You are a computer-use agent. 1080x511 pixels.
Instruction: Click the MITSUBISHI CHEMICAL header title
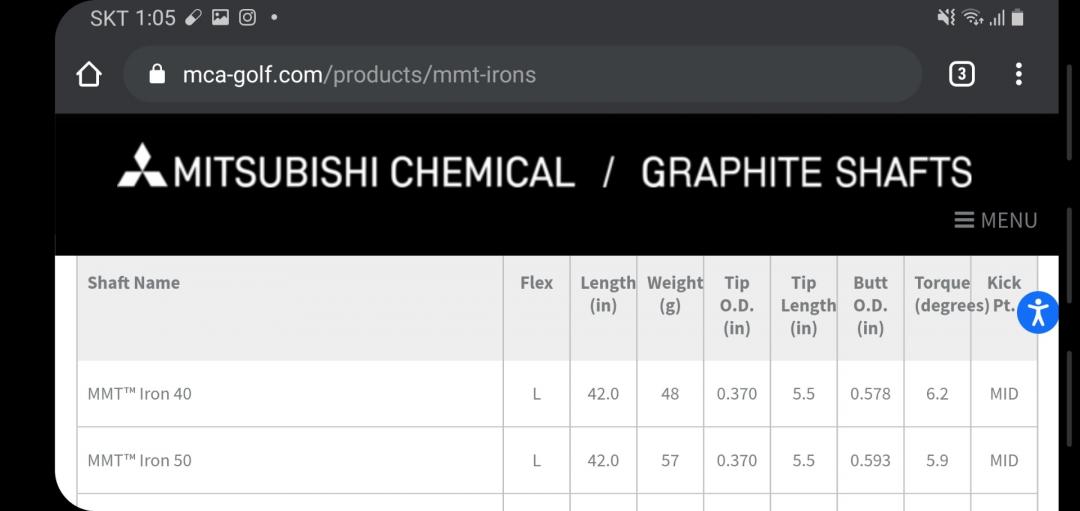(x=374, y=172)
